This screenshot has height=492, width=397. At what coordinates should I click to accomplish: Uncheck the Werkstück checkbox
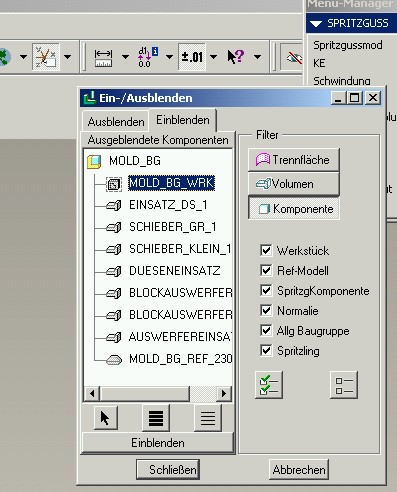[x=266, y=250]
